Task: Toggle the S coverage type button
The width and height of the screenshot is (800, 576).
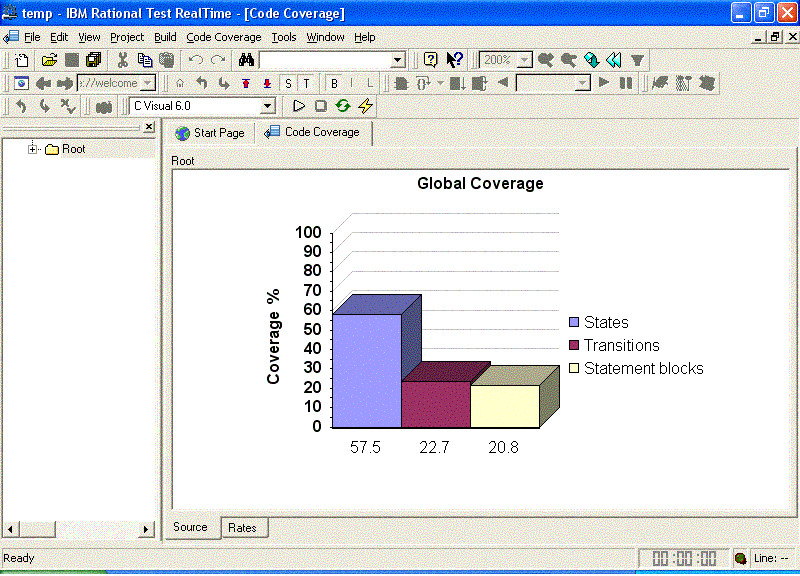Action: coord(288,84)
